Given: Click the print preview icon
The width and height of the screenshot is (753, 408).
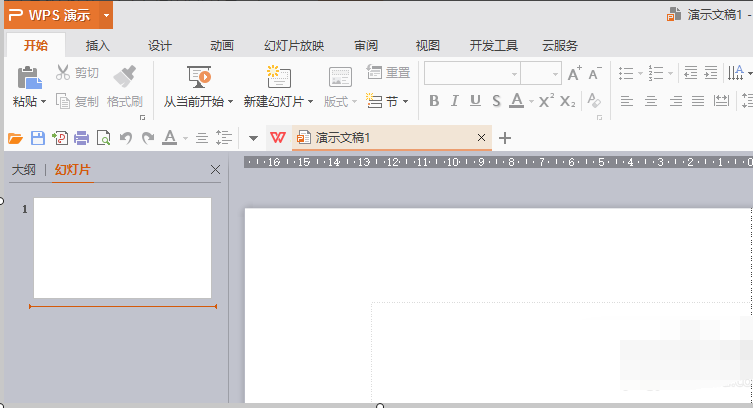Looking at the screenshot, I should coord(103,138).
